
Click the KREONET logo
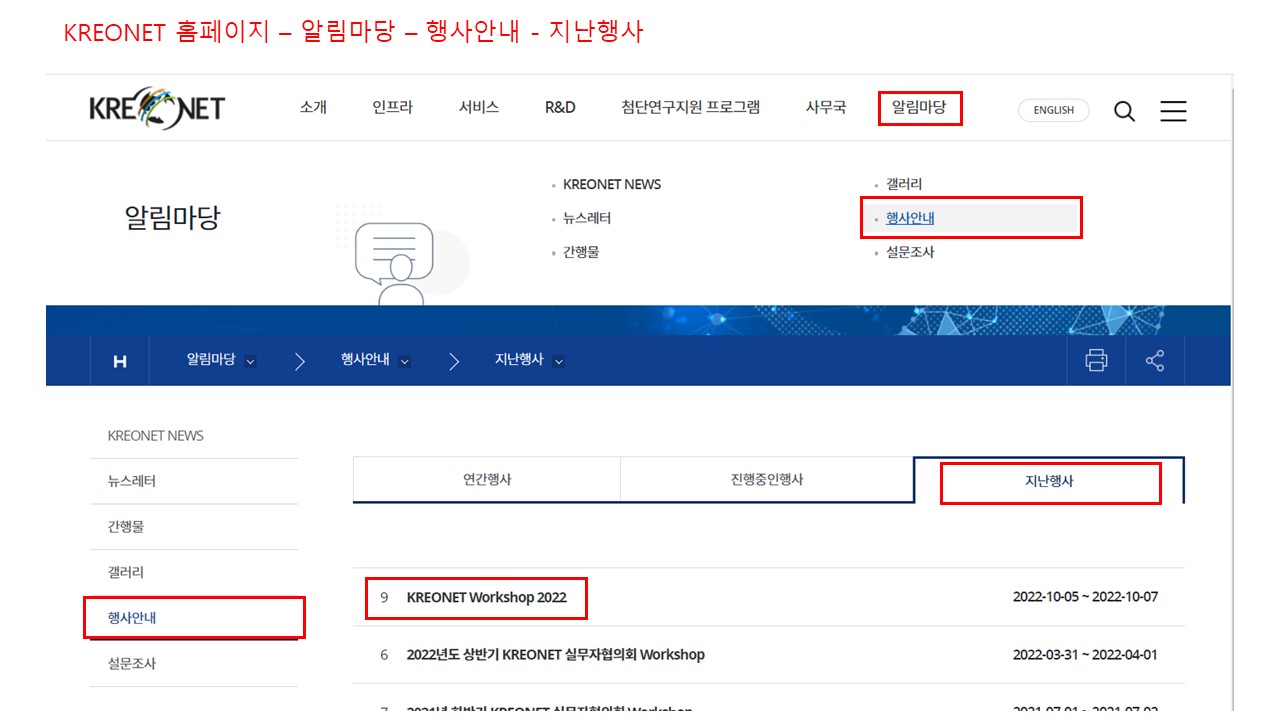[x=157, y=108]
